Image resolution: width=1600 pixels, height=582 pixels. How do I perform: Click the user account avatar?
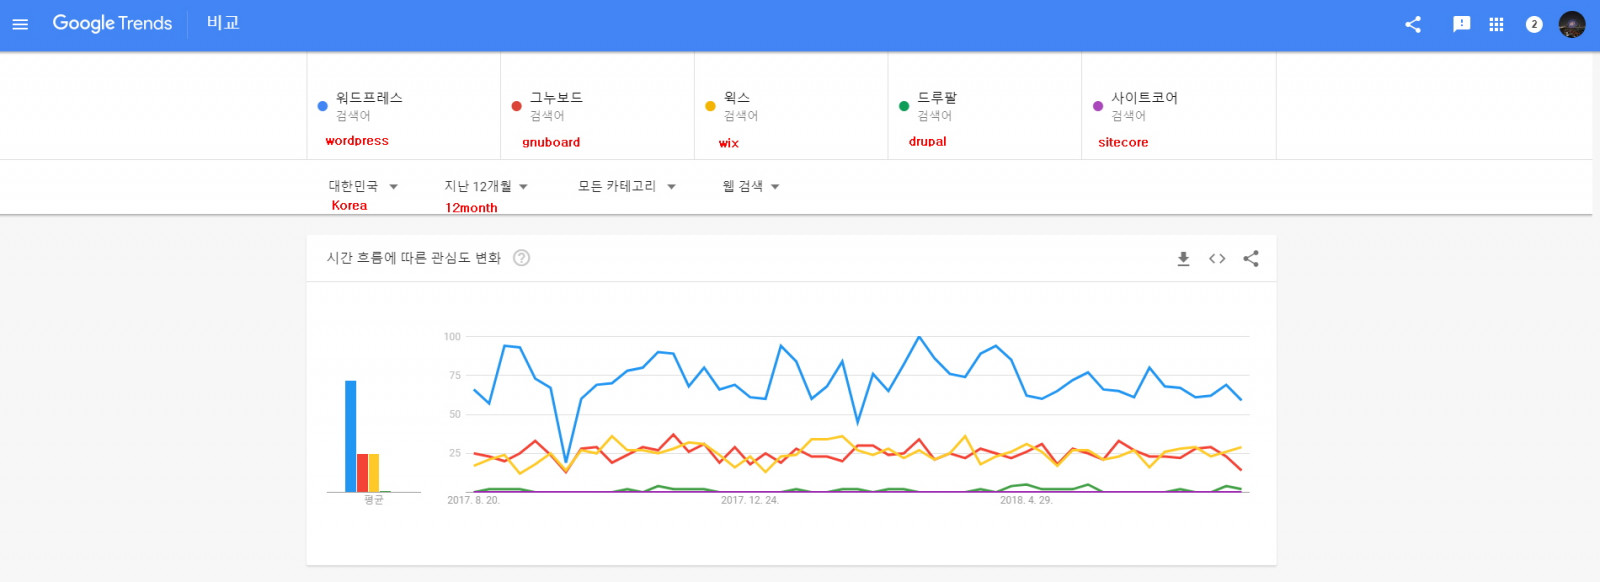click(1572, 24)
